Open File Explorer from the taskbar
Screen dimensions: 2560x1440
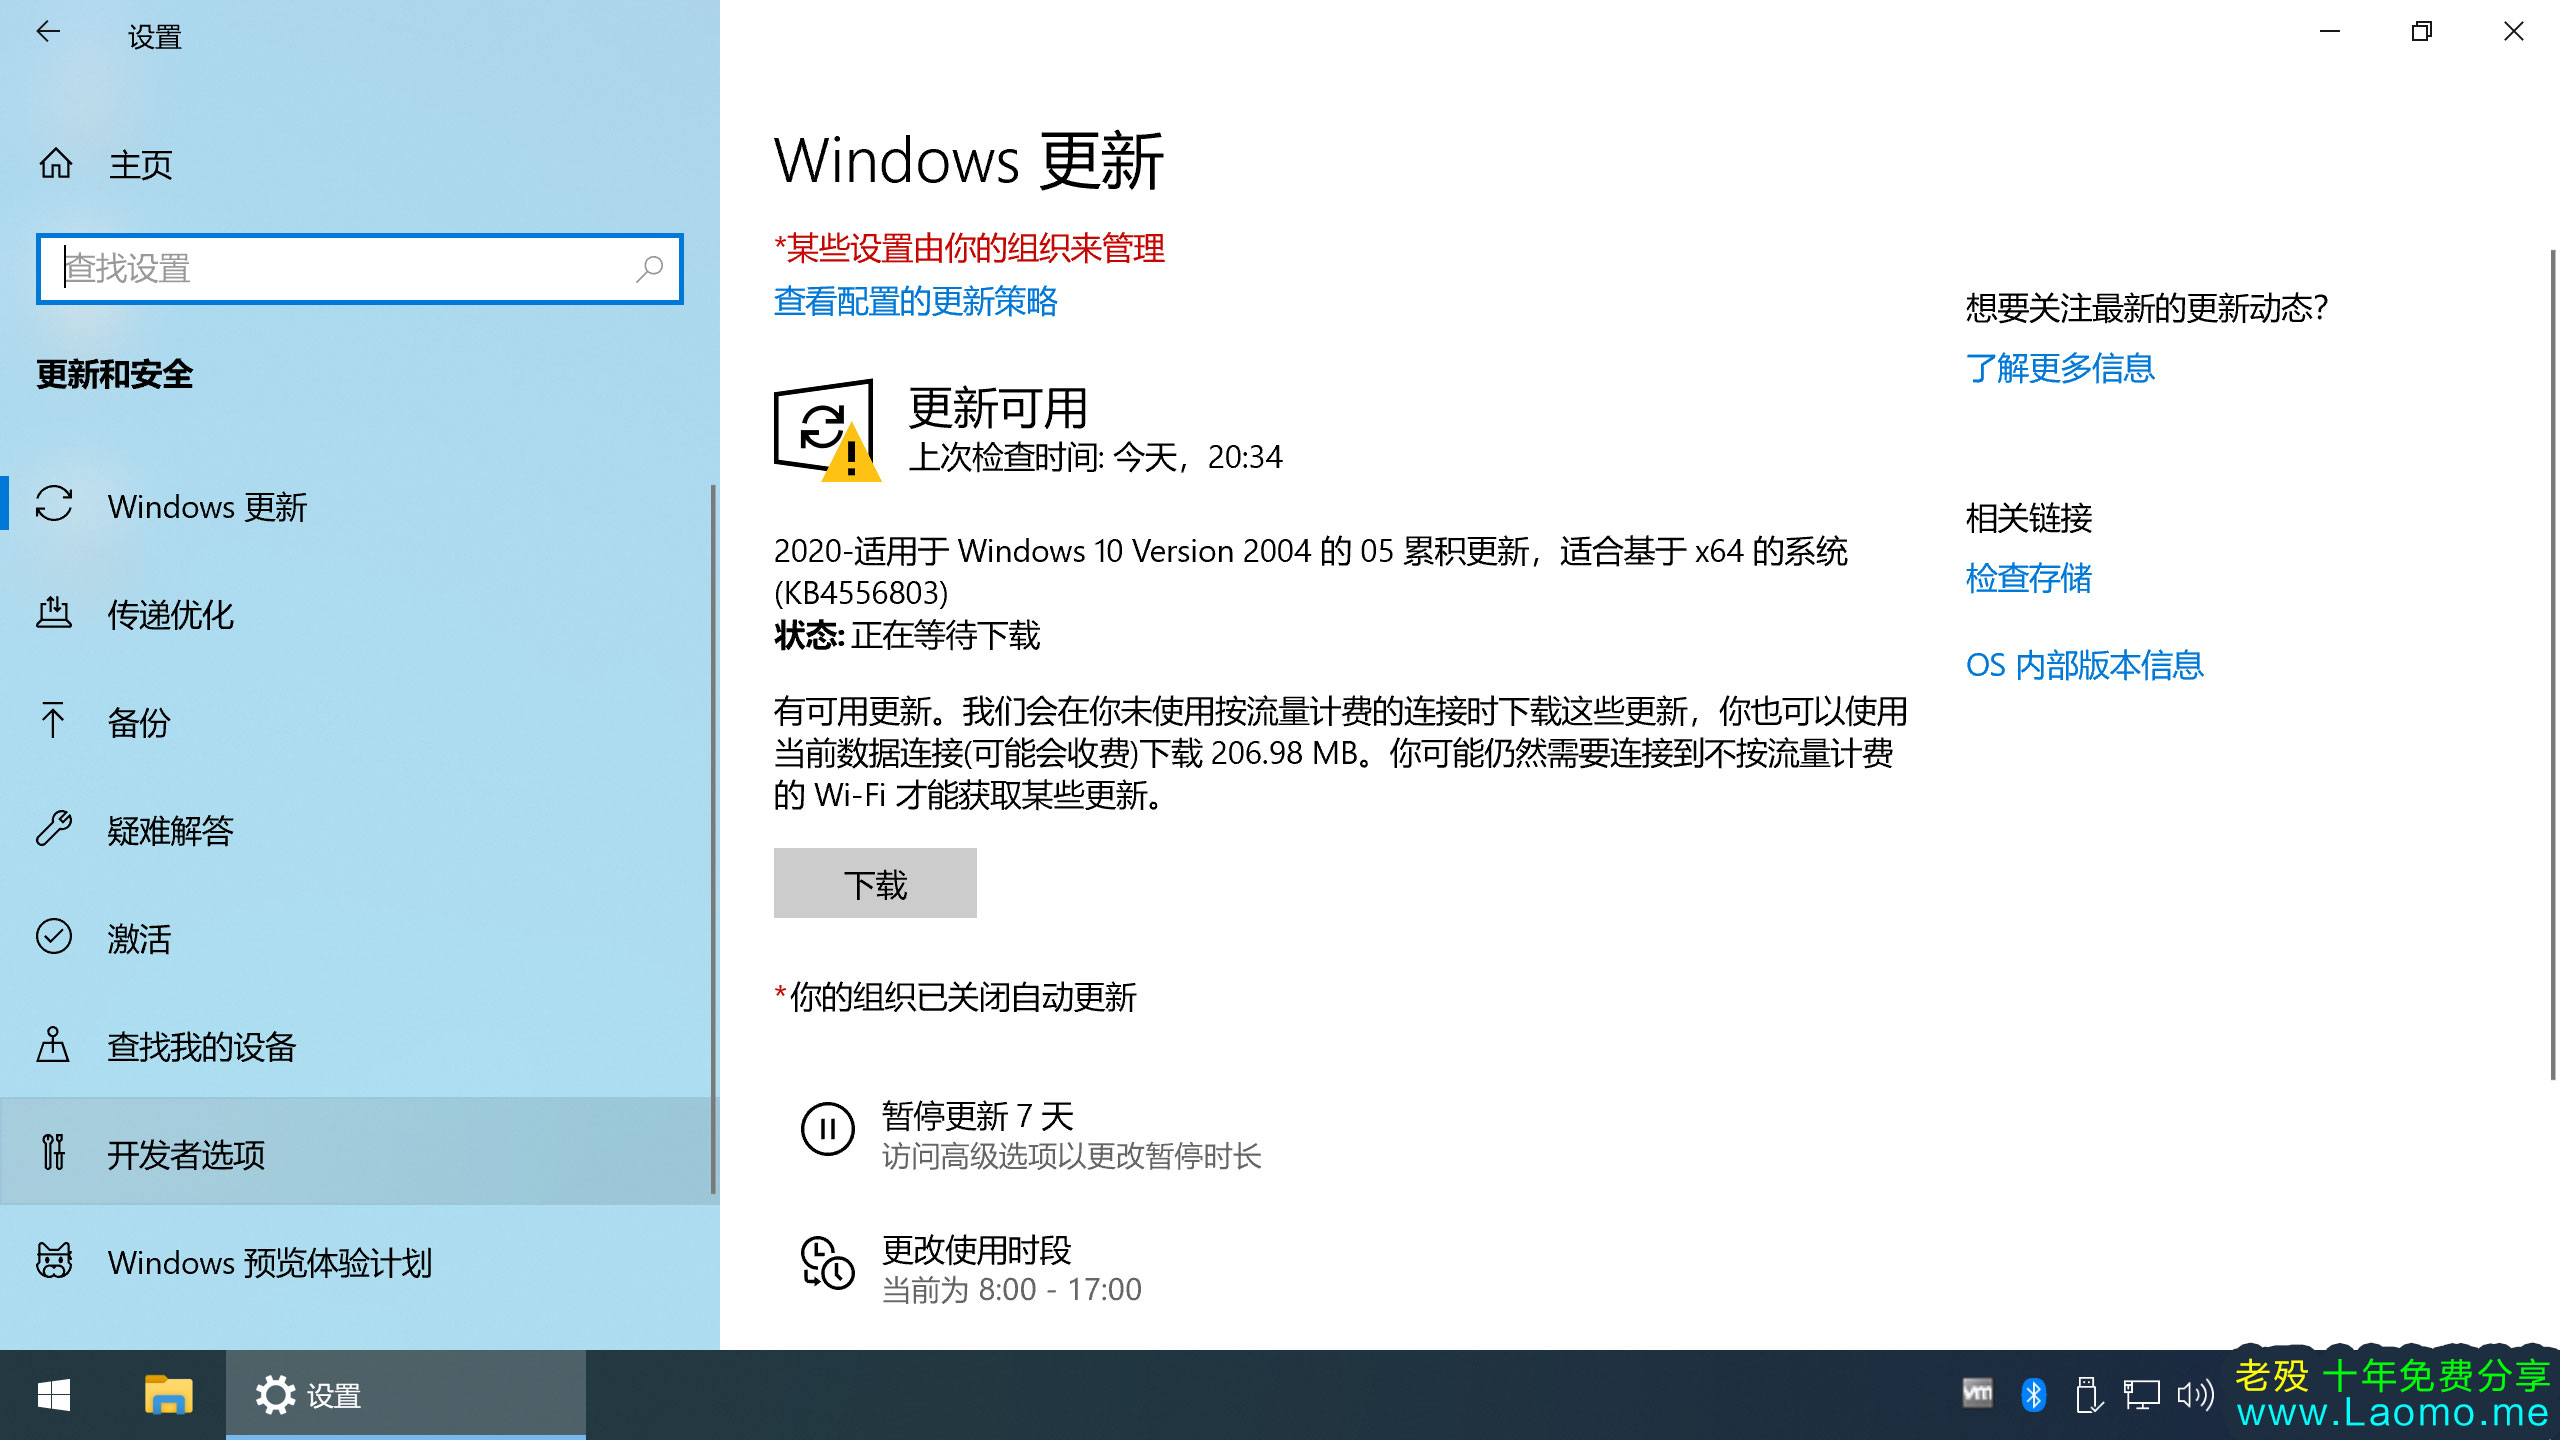[x=168, y=1395]
